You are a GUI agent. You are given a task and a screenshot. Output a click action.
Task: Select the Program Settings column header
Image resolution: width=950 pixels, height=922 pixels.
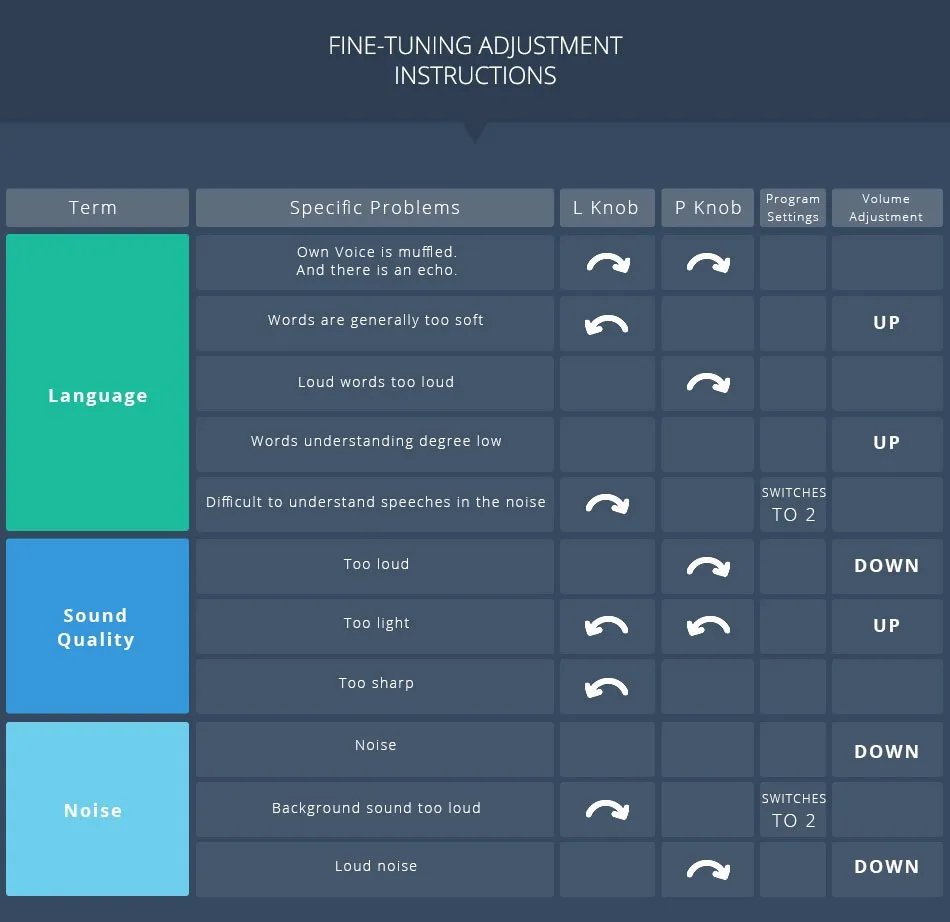(x=793, y=208)
